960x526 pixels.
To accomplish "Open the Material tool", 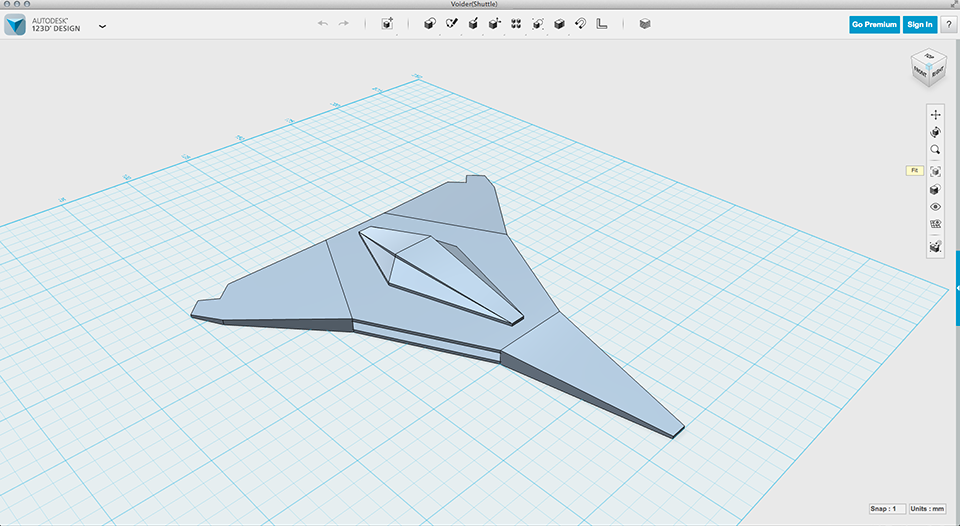I will pyautogui.click(x=645, y=24).
